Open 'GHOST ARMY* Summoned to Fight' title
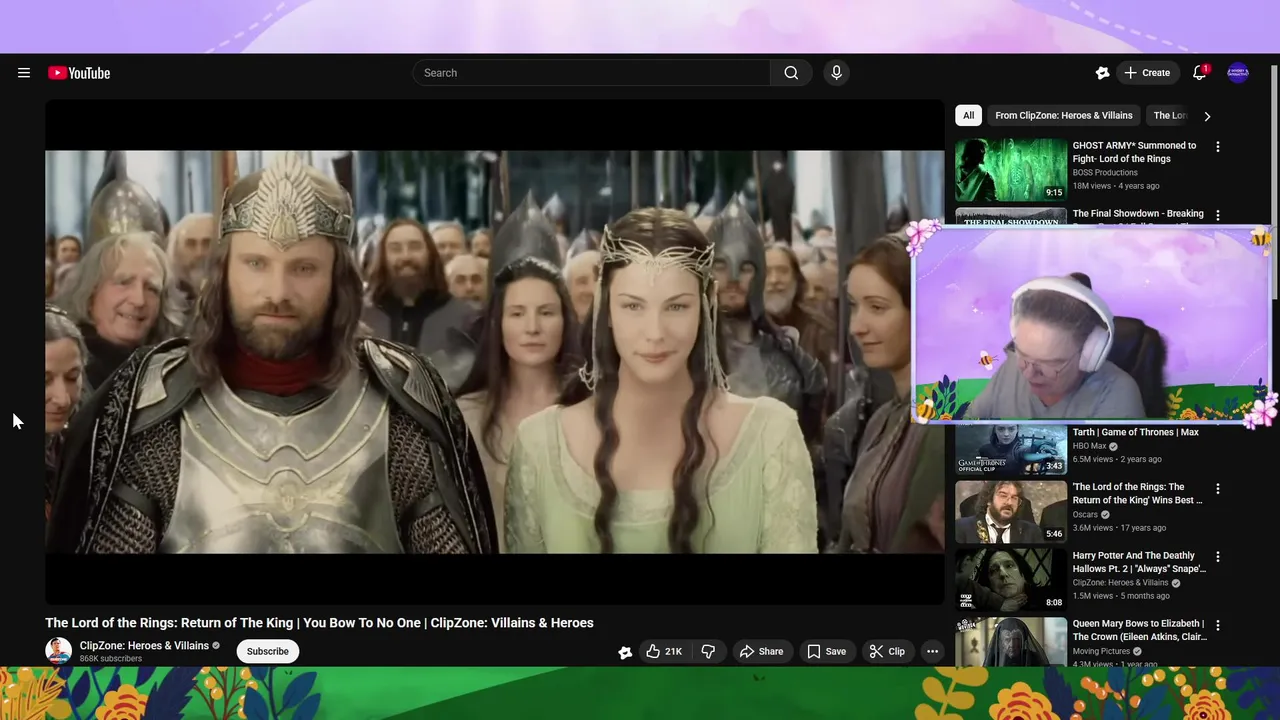The image size is (1280, 720). coord(1134,152)
